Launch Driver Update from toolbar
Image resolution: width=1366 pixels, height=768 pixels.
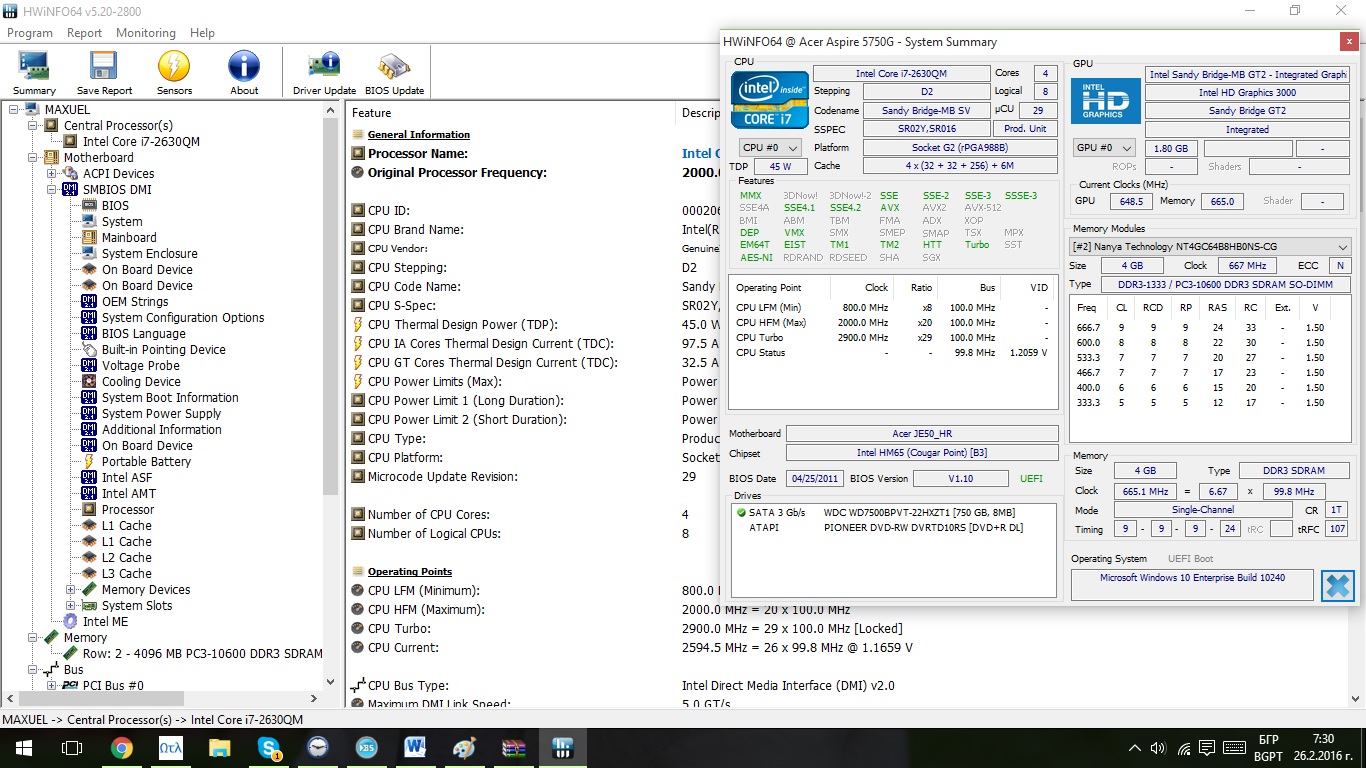[x=324, y=73]
